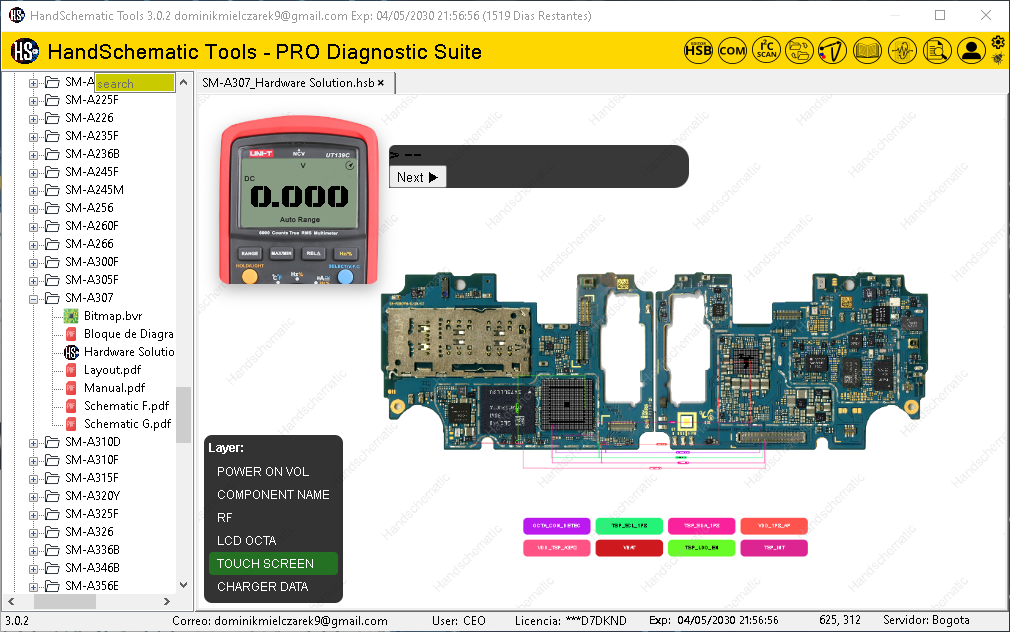
Task: Select the RF layer
Action: [273, 518]
